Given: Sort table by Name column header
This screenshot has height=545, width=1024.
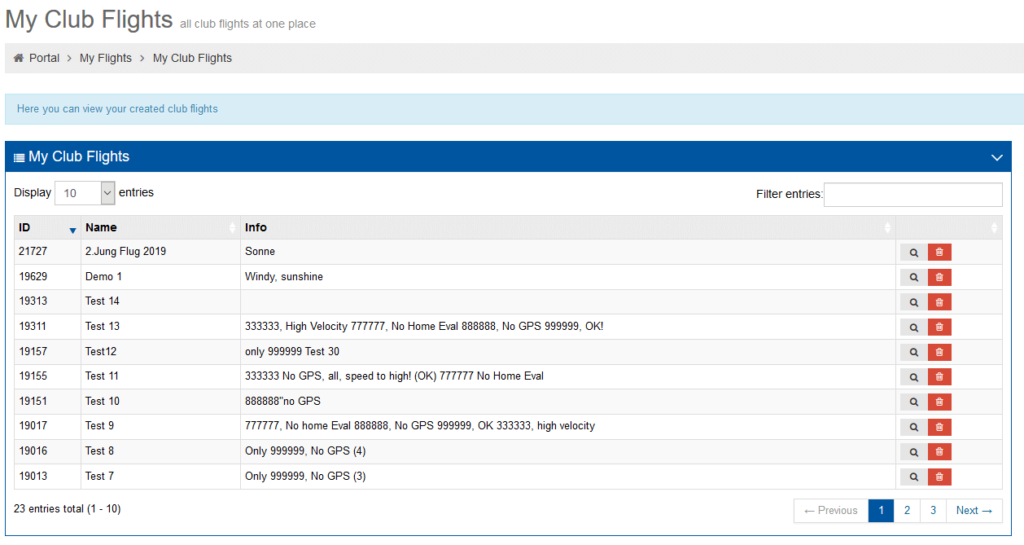Looking at the screenshot, I should [x=160, y=228].
